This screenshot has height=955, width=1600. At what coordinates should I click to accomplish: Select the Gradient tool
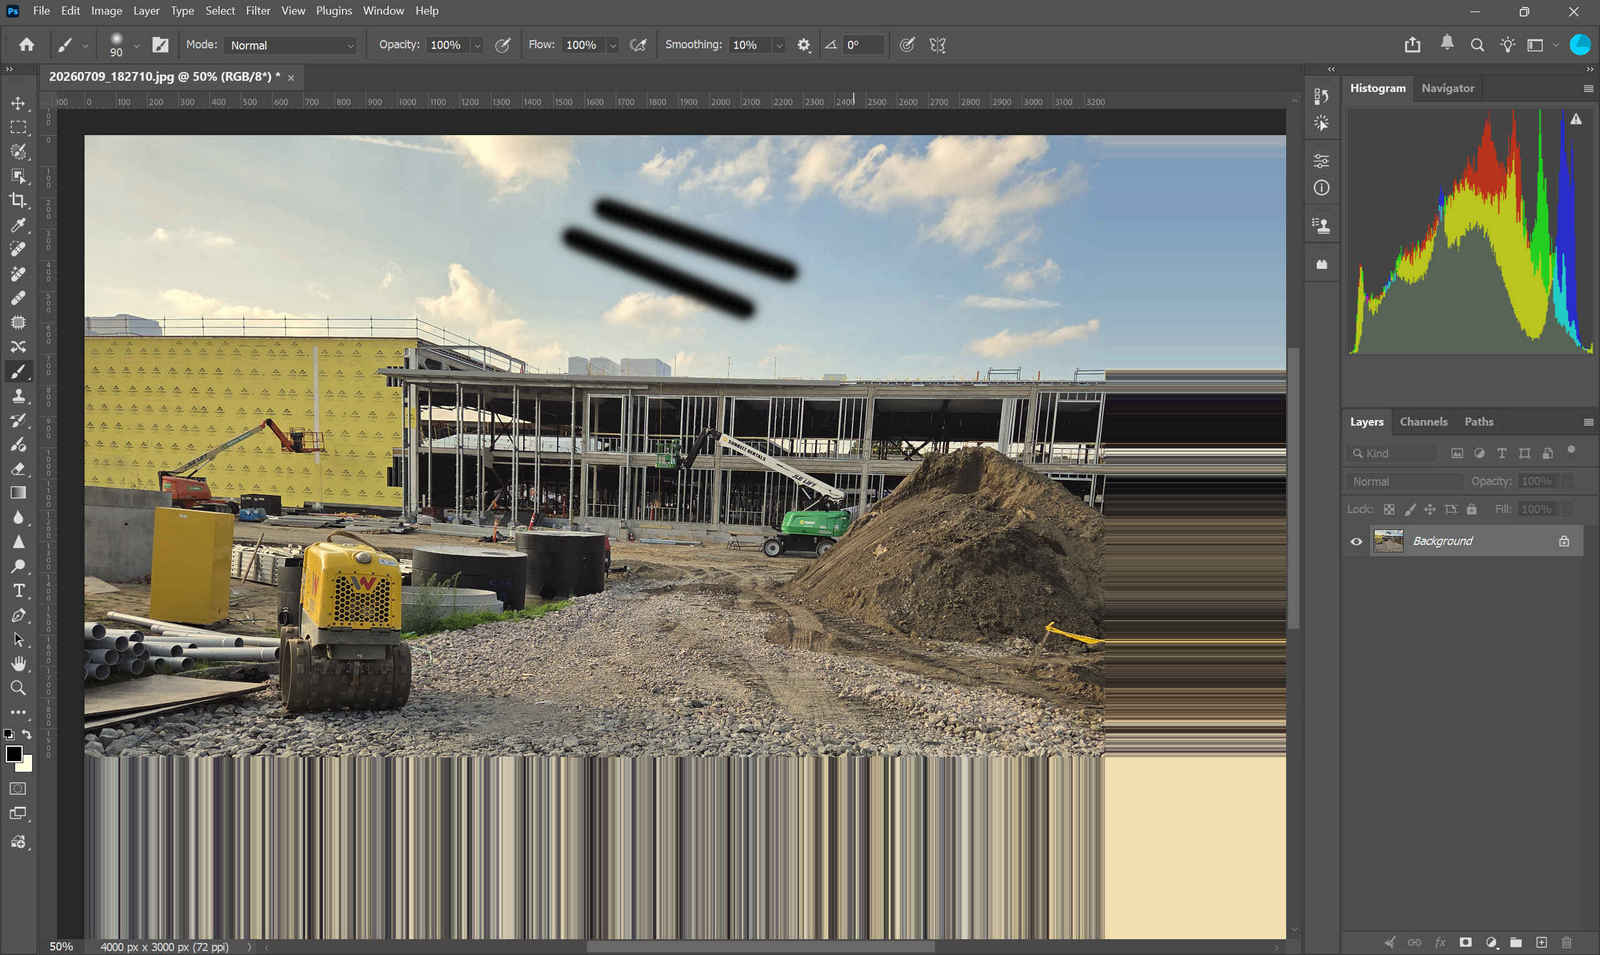(x=18, y=493)
